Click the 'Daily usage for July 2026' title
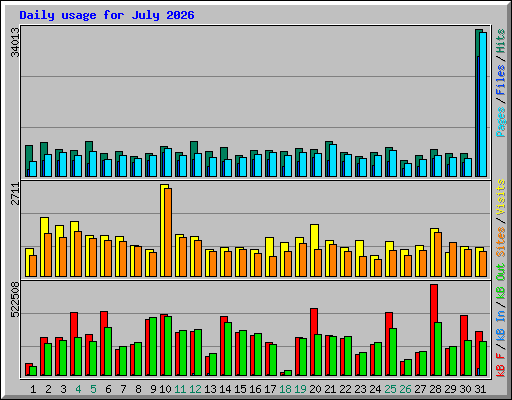The width and height of the screenshot is (512, 400). coord(107,15)
